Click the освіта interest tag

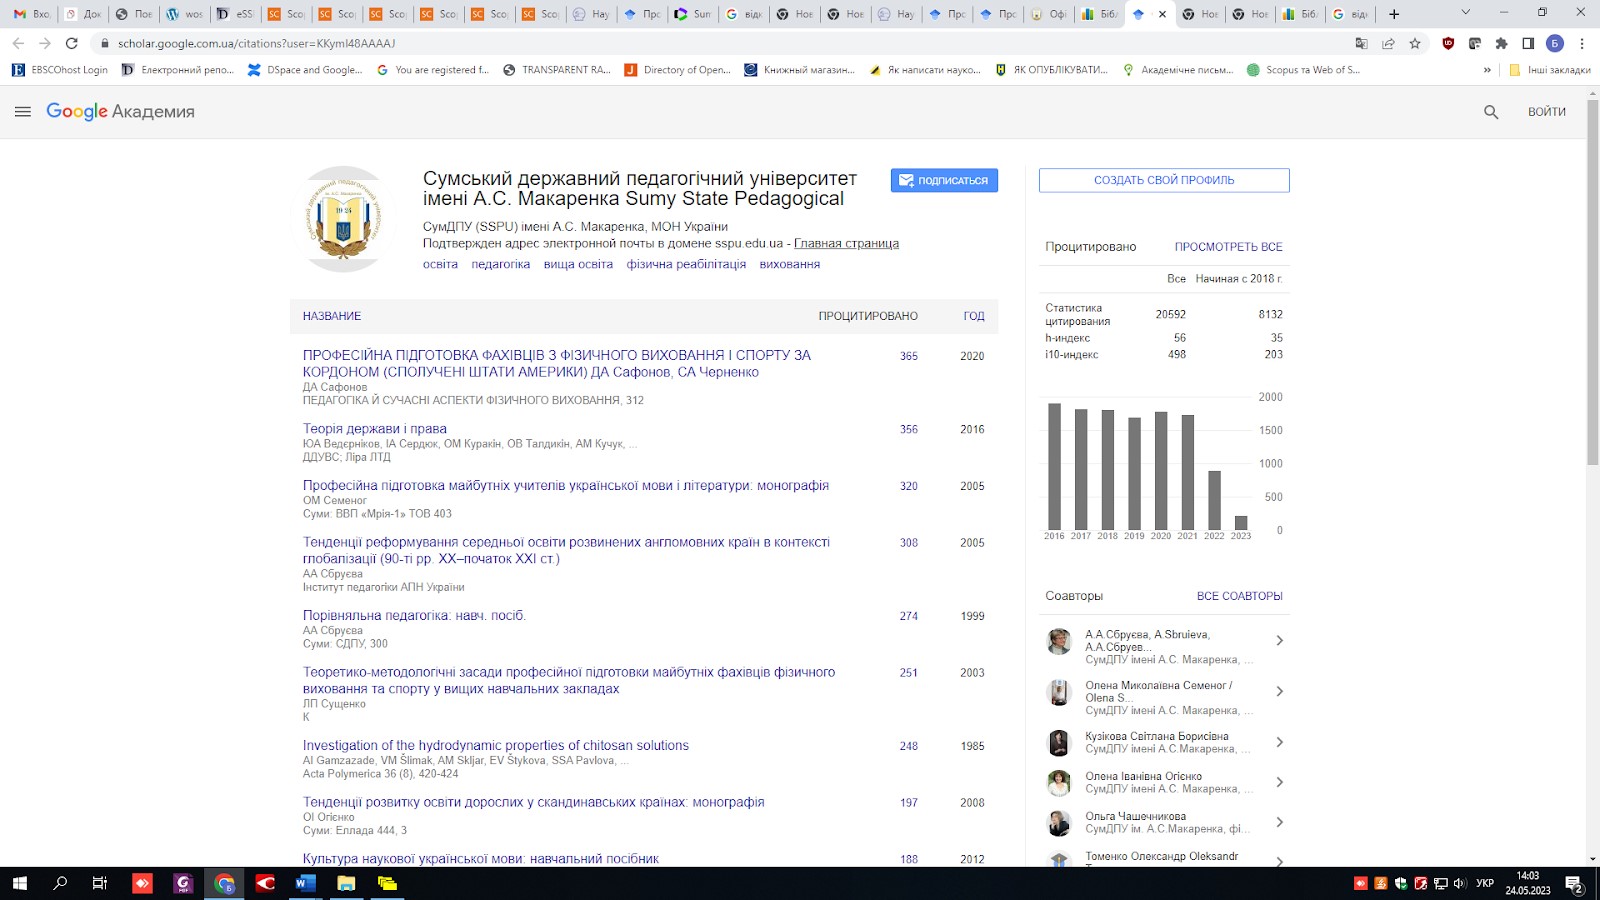440,264
